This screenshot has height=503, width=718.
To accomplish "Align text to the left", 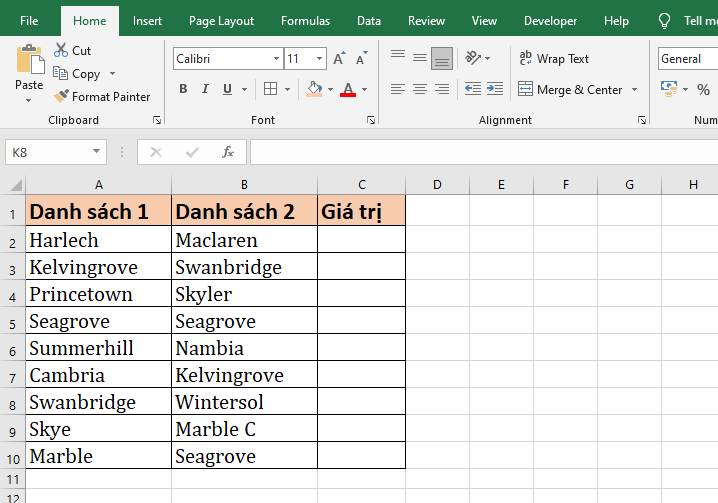I will [397, 89].
